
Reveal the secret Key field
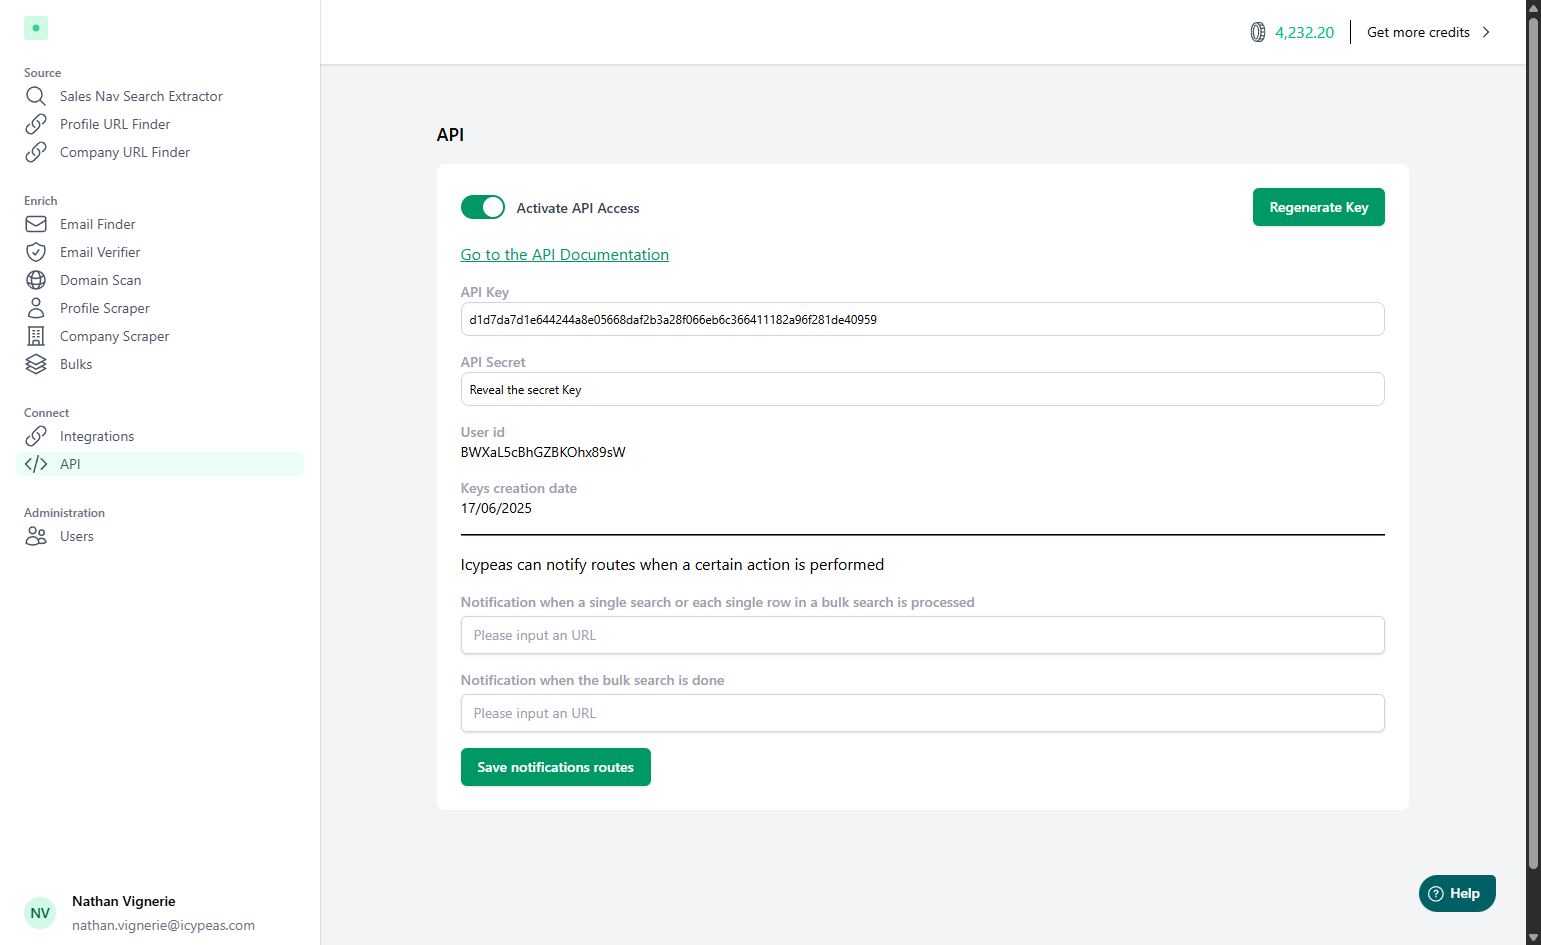coord(922,389)
